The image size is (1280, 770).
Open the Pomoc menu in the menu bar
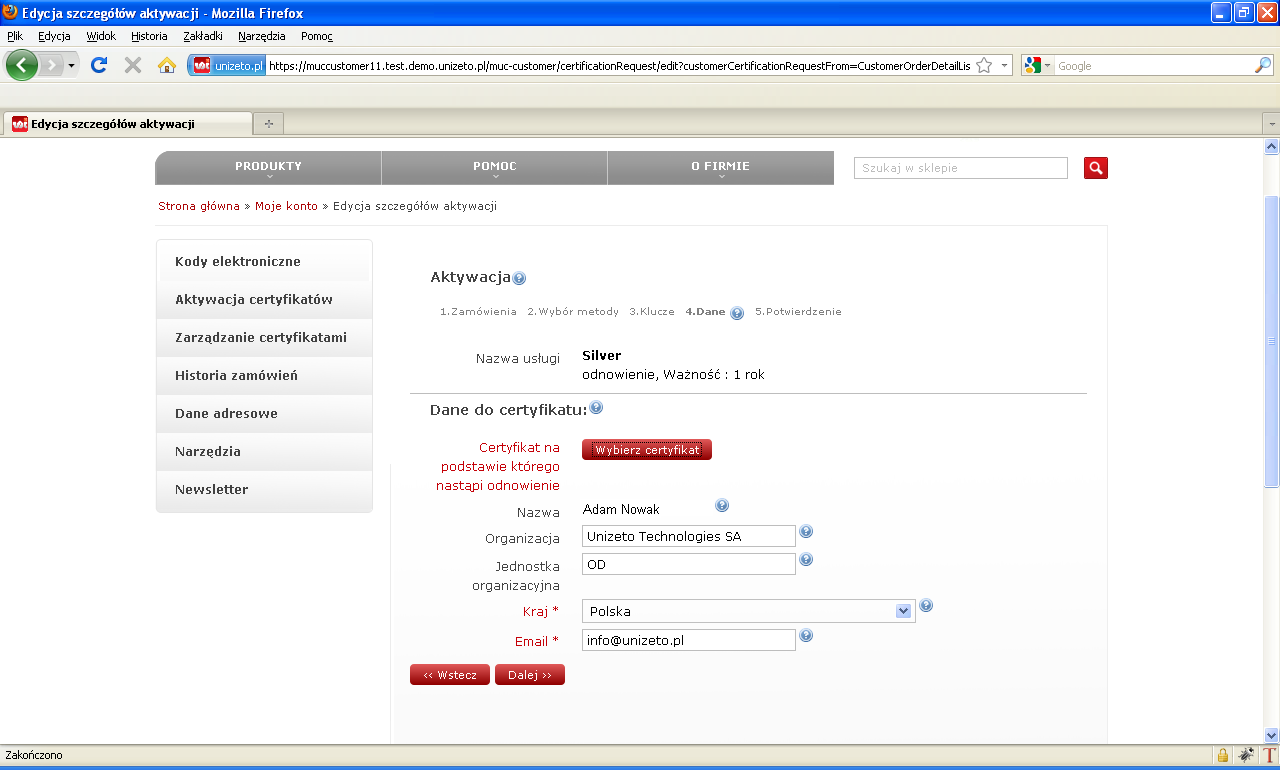317,36
